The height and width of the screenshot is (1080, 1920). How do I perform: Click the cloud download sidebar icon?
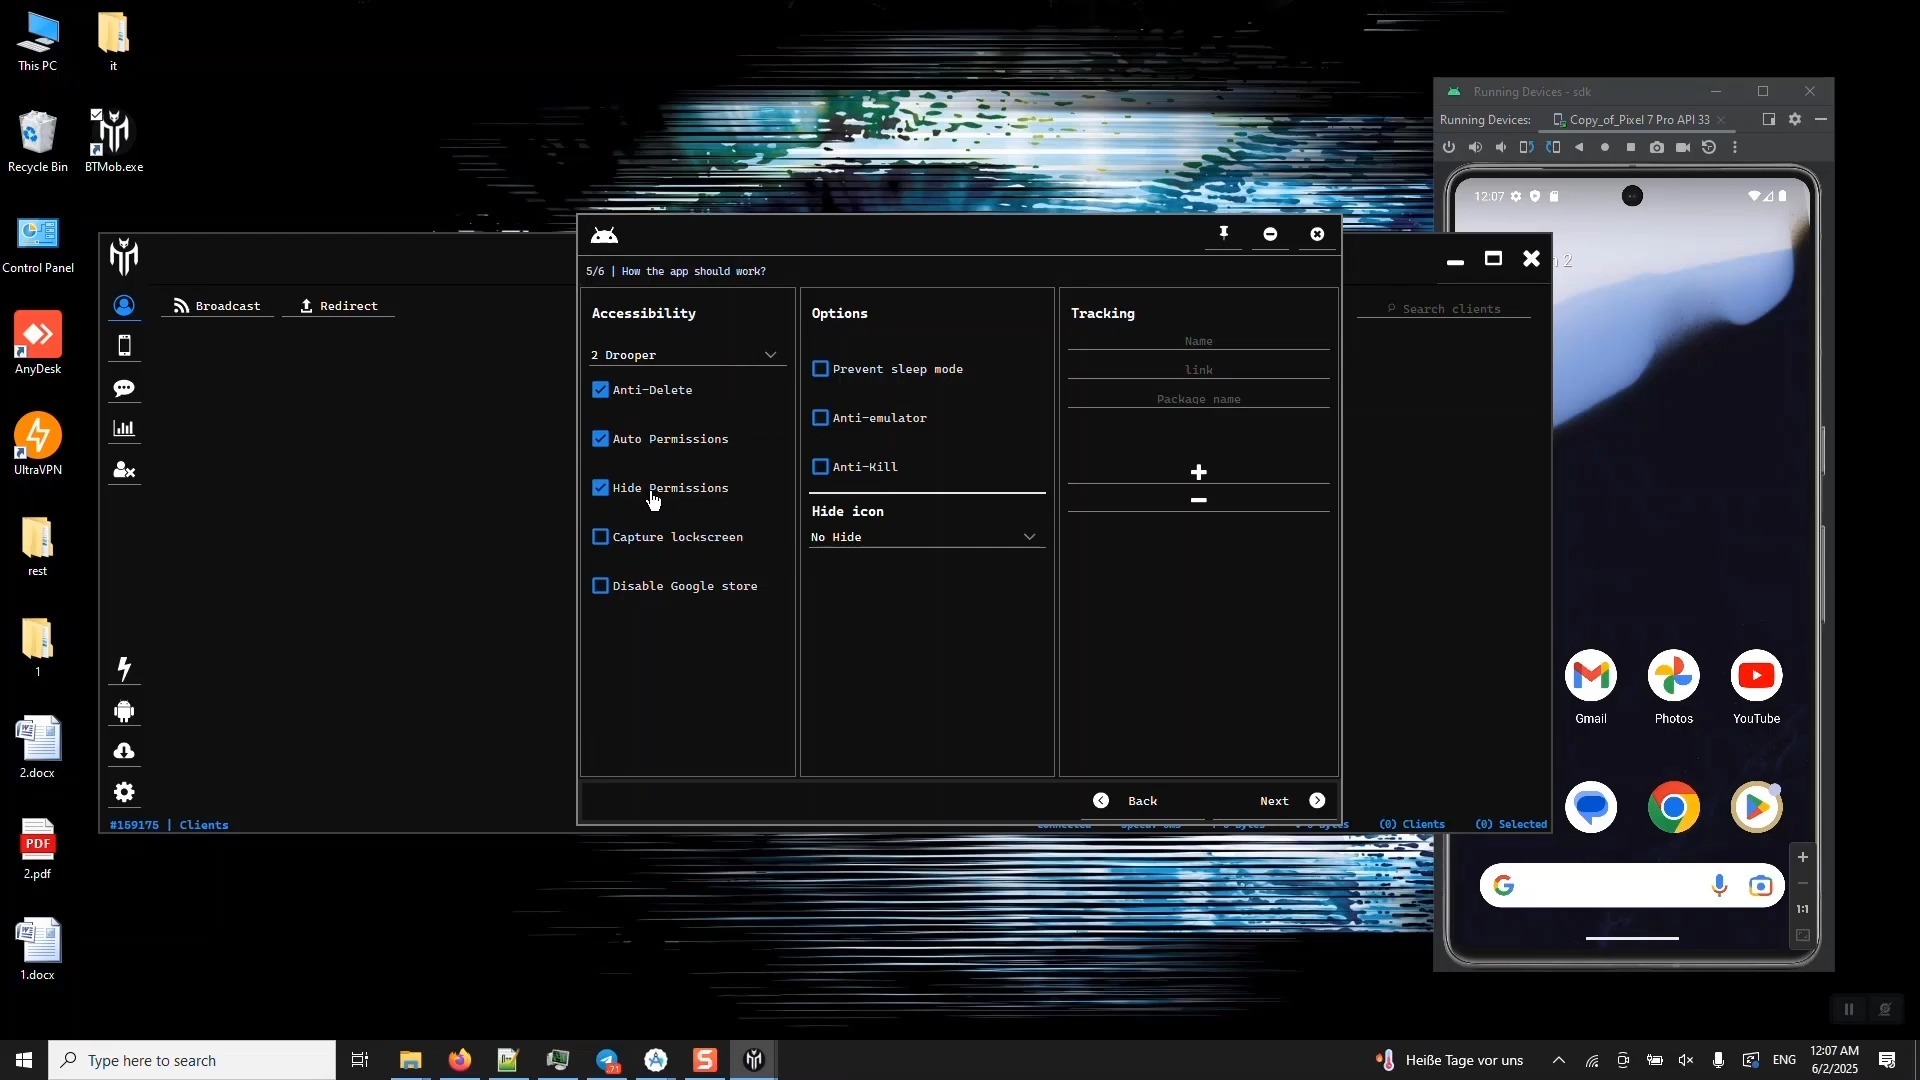[x=124, y=751]
